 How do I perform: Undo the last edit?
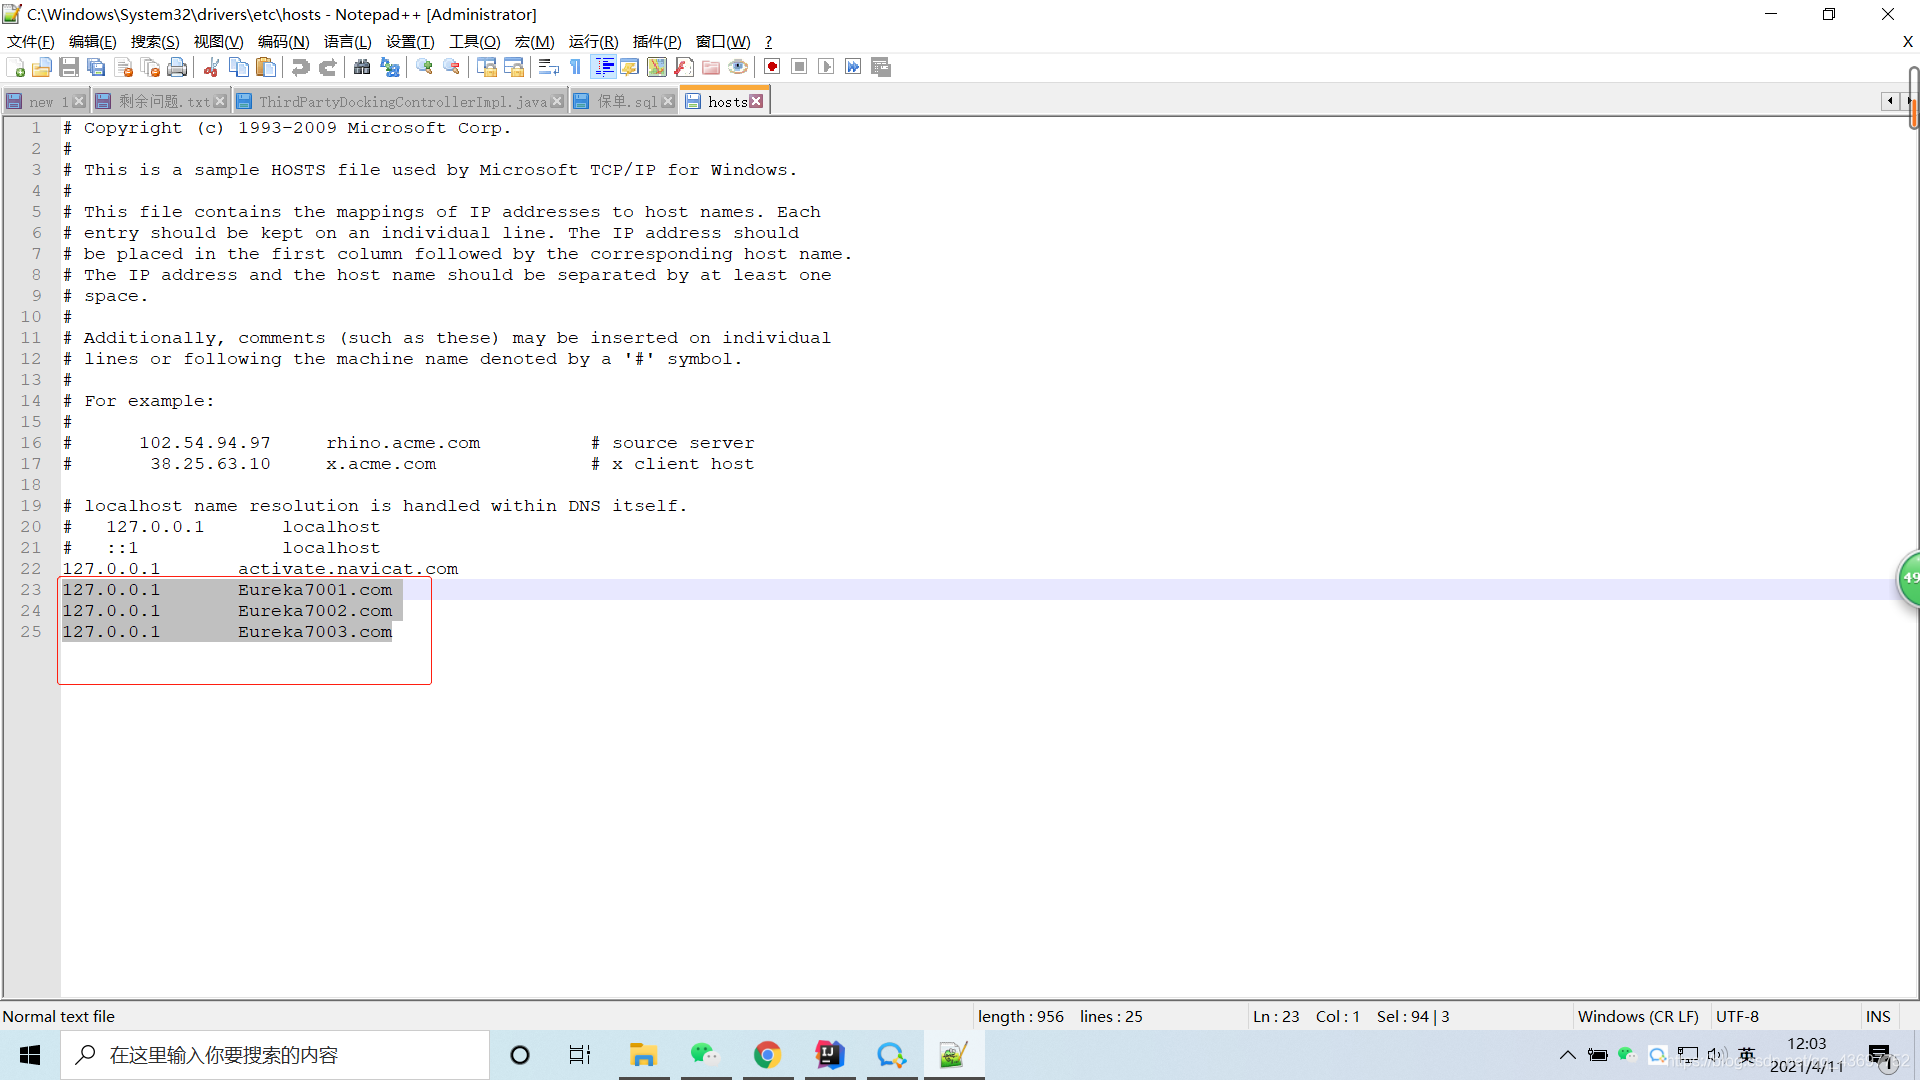point(300,67)
